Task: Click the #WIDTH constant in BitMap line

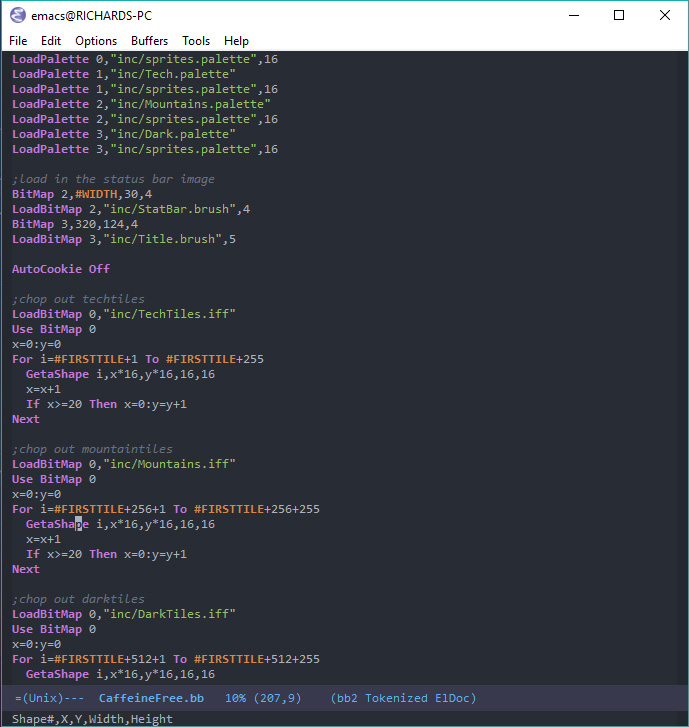Action: pos(96,194)
